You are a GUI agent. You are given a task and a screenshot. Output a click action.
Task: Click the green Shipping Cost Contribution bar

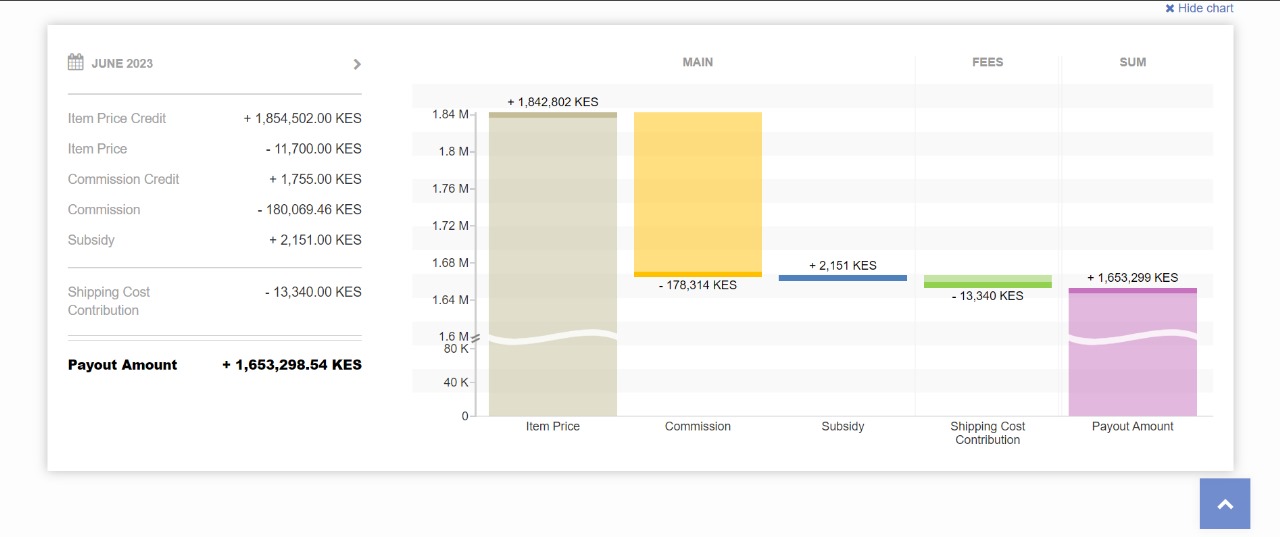988,281
